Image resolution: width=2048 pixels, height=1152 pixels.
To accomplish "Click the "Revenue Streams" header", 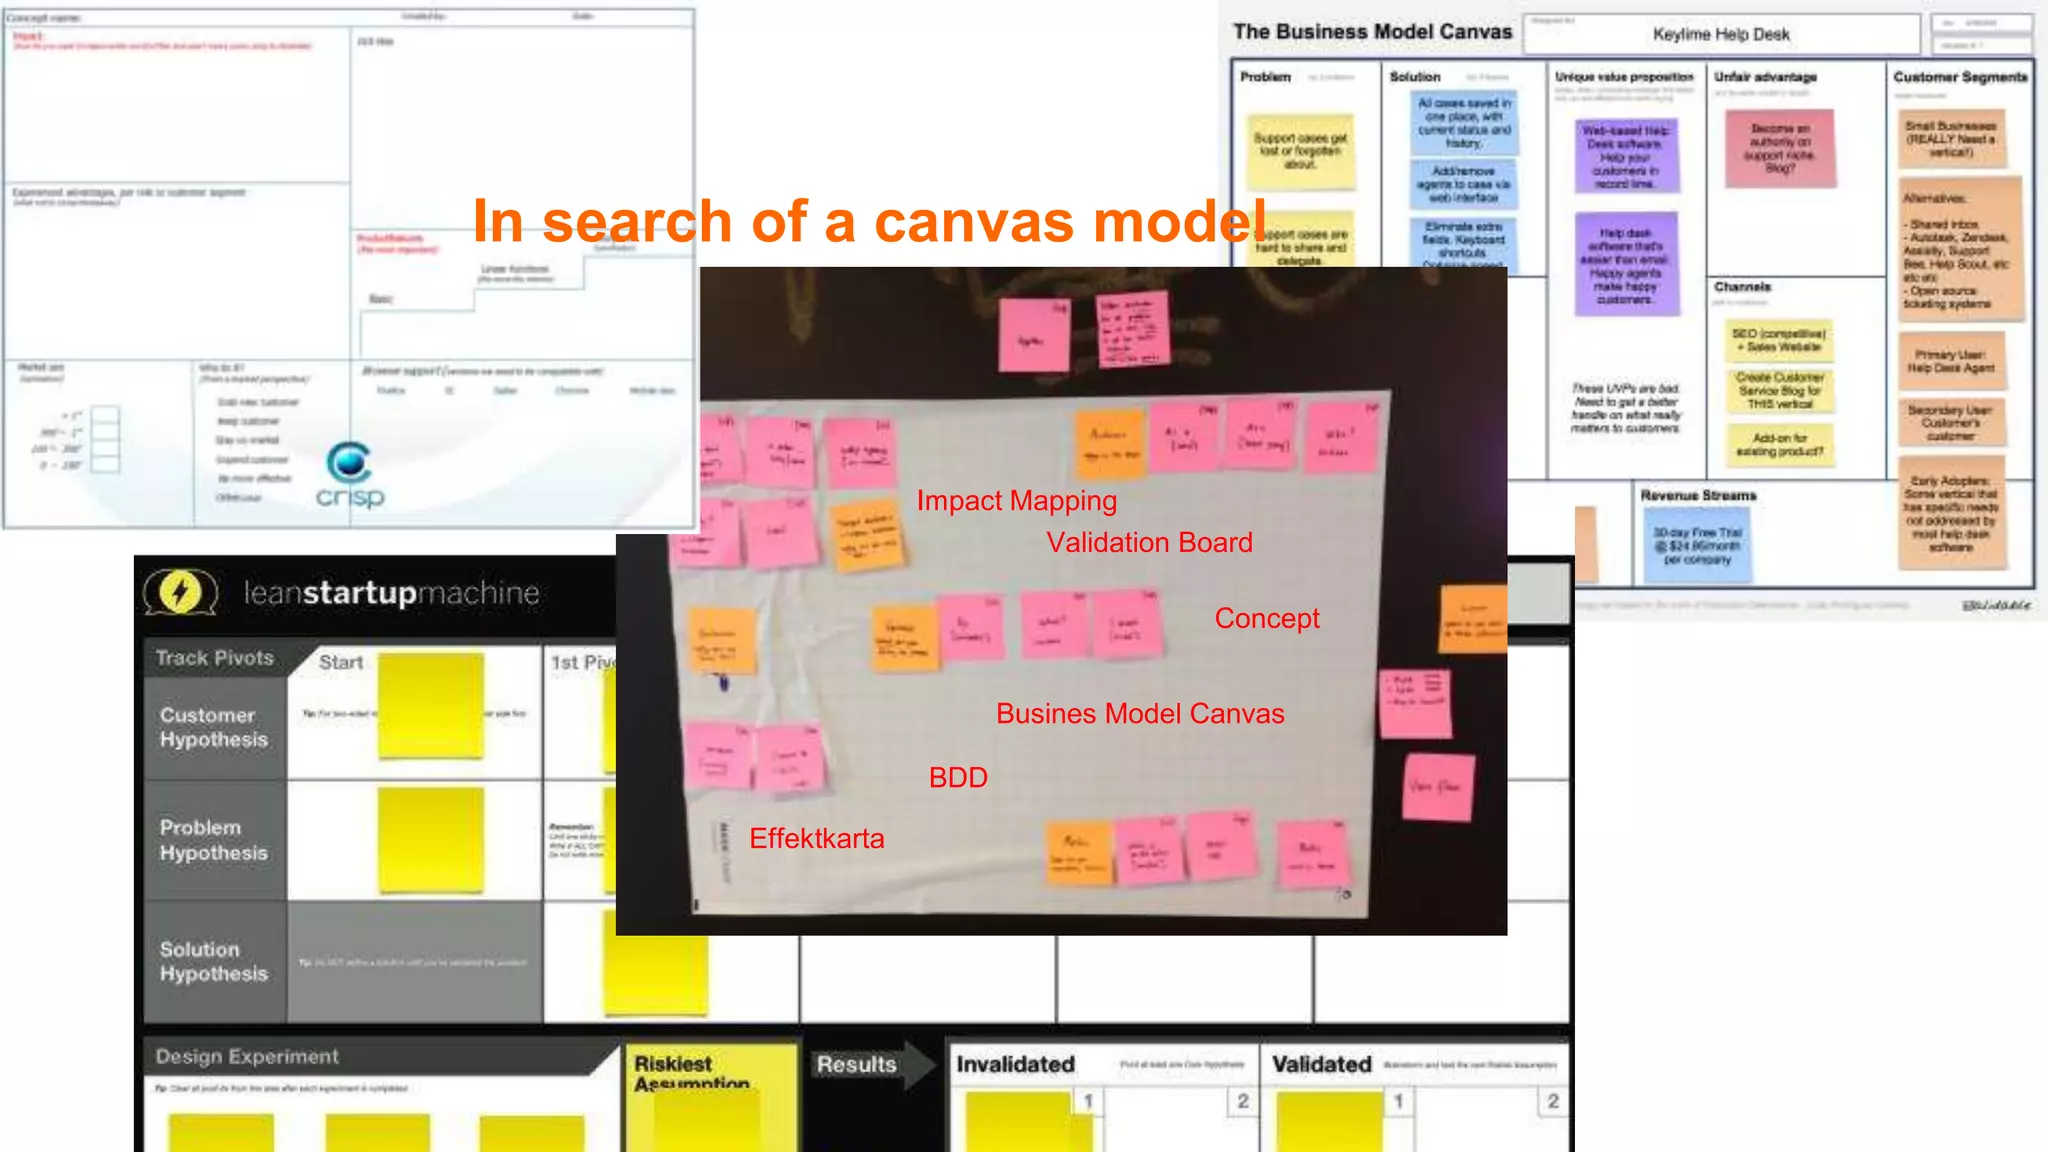I will click(1698, 495).
